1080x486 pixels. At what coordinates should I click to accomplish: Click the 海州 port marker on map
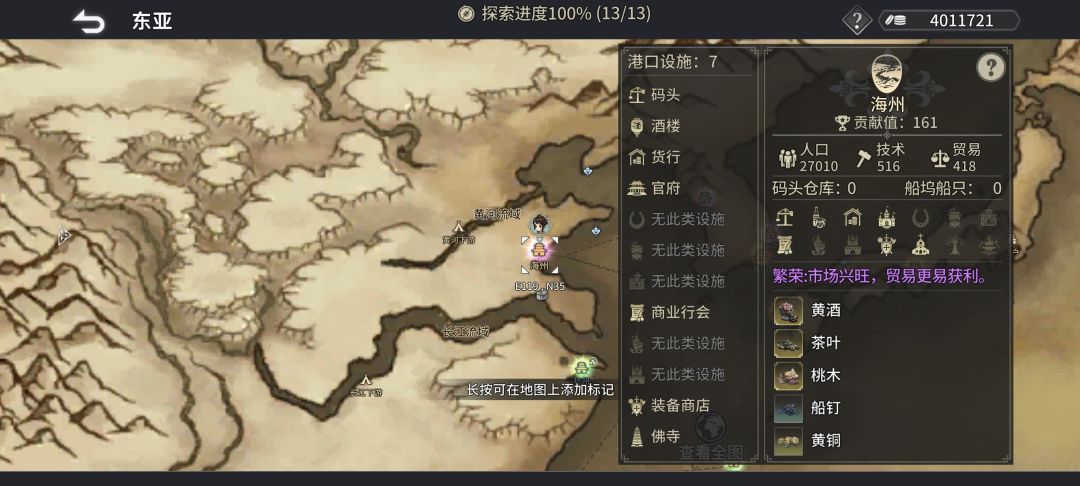tap(539, 251)
